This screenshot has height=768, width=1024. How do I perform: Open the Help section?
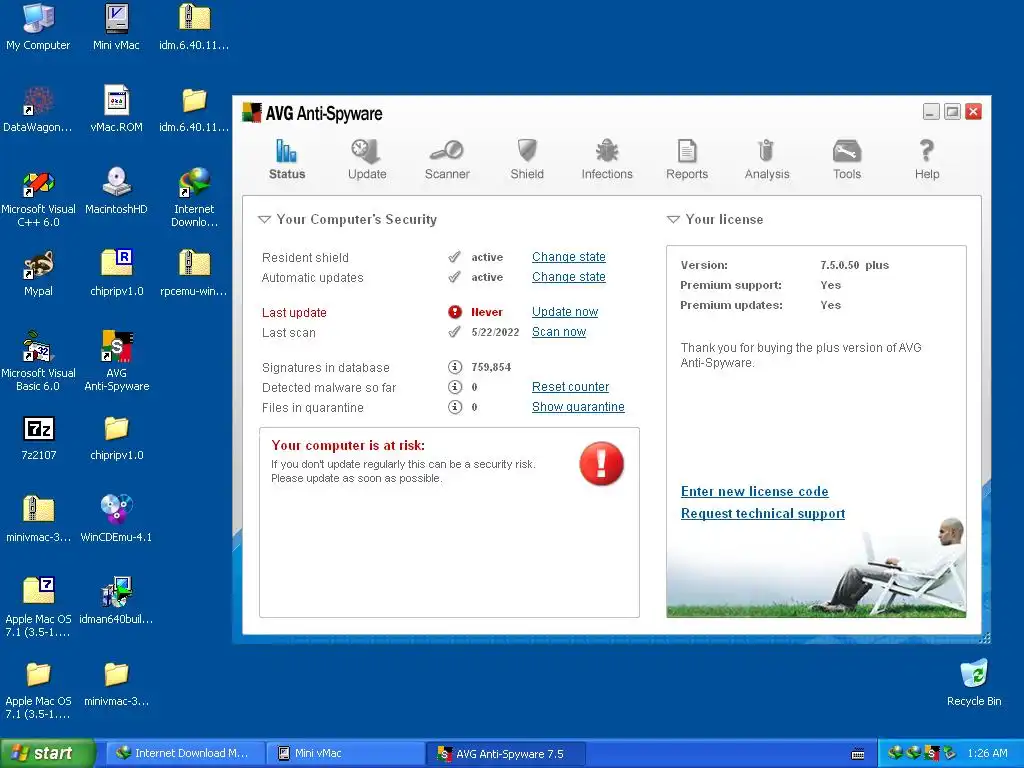(x=927, y=159)
